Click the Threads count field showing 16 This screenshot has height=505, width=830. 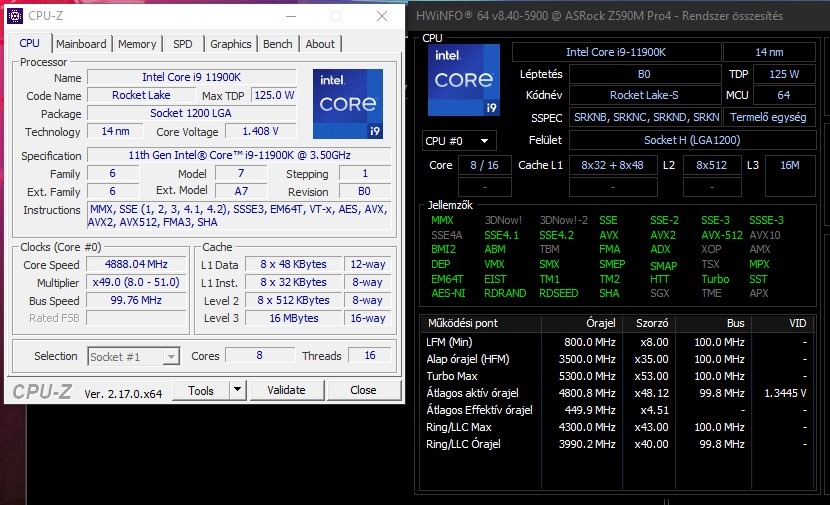[370, 355]
